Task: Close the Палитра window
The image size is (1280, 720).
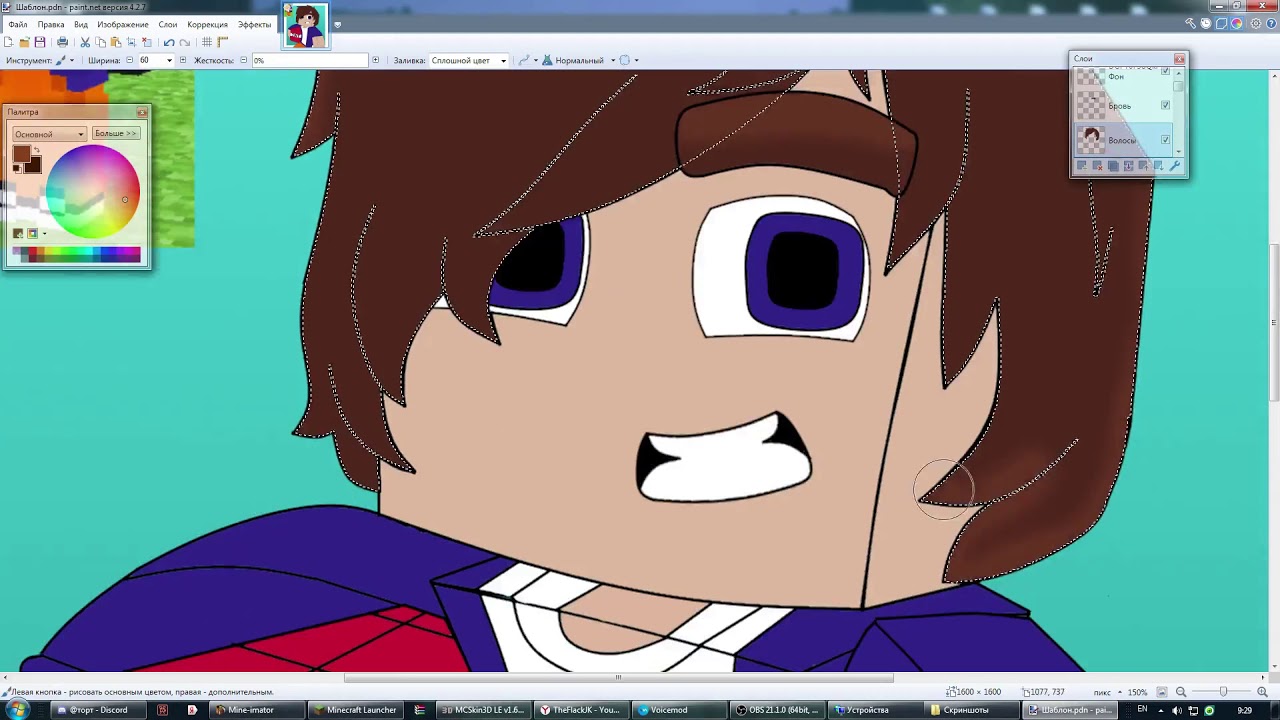Action: point(142,112)
